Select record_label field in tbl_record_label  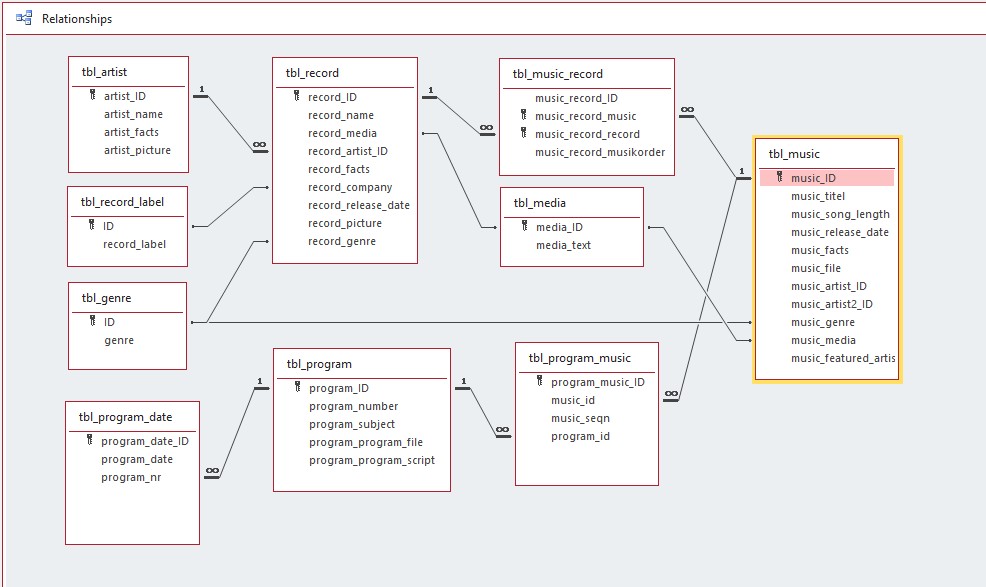point(135,244)
